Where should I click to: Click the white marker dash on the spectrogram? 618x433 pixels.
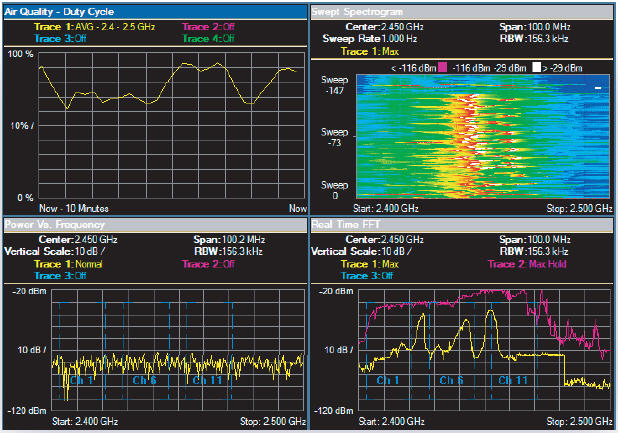597,88
